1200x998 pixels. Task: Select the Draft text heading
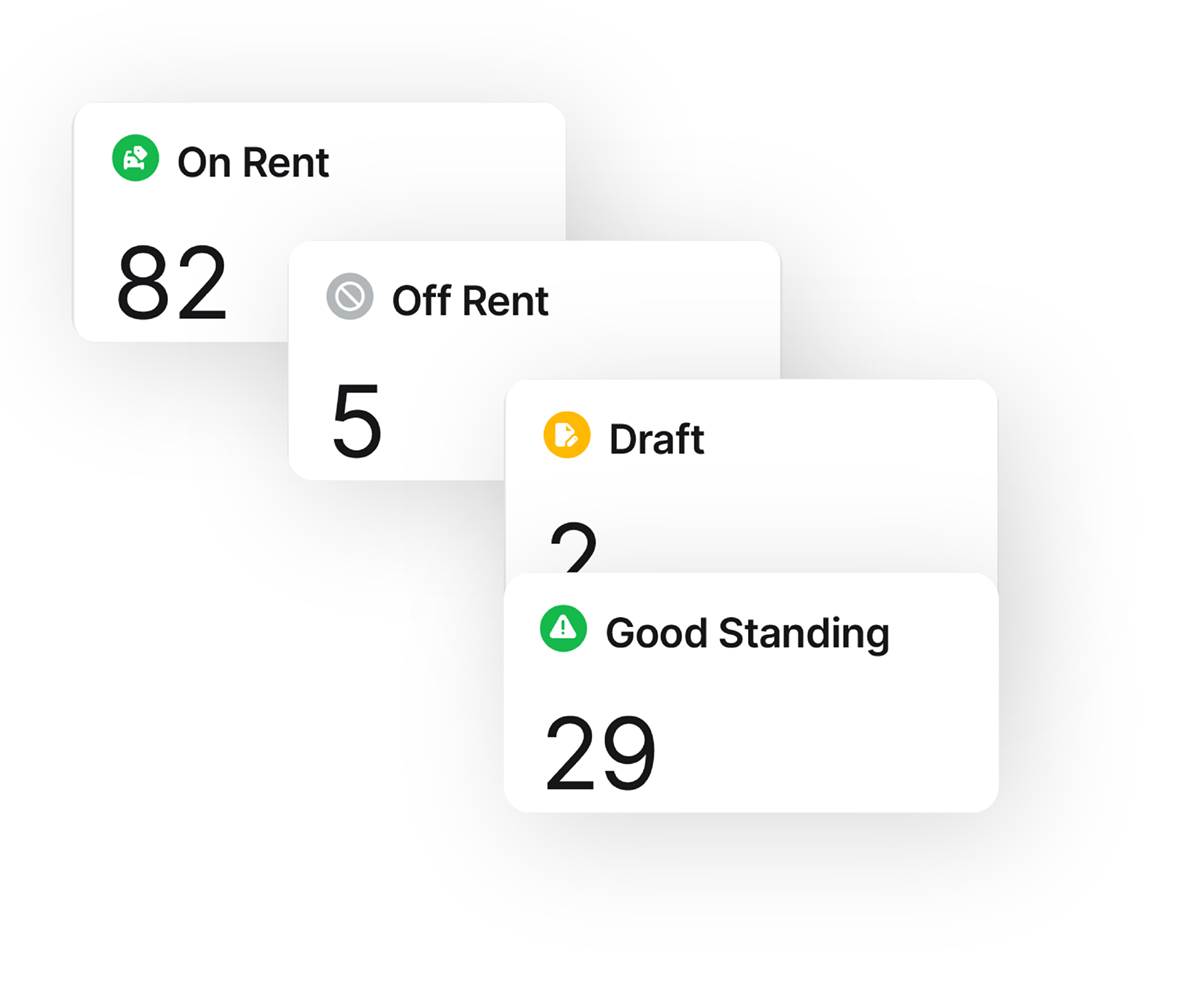tap(657, 438)
